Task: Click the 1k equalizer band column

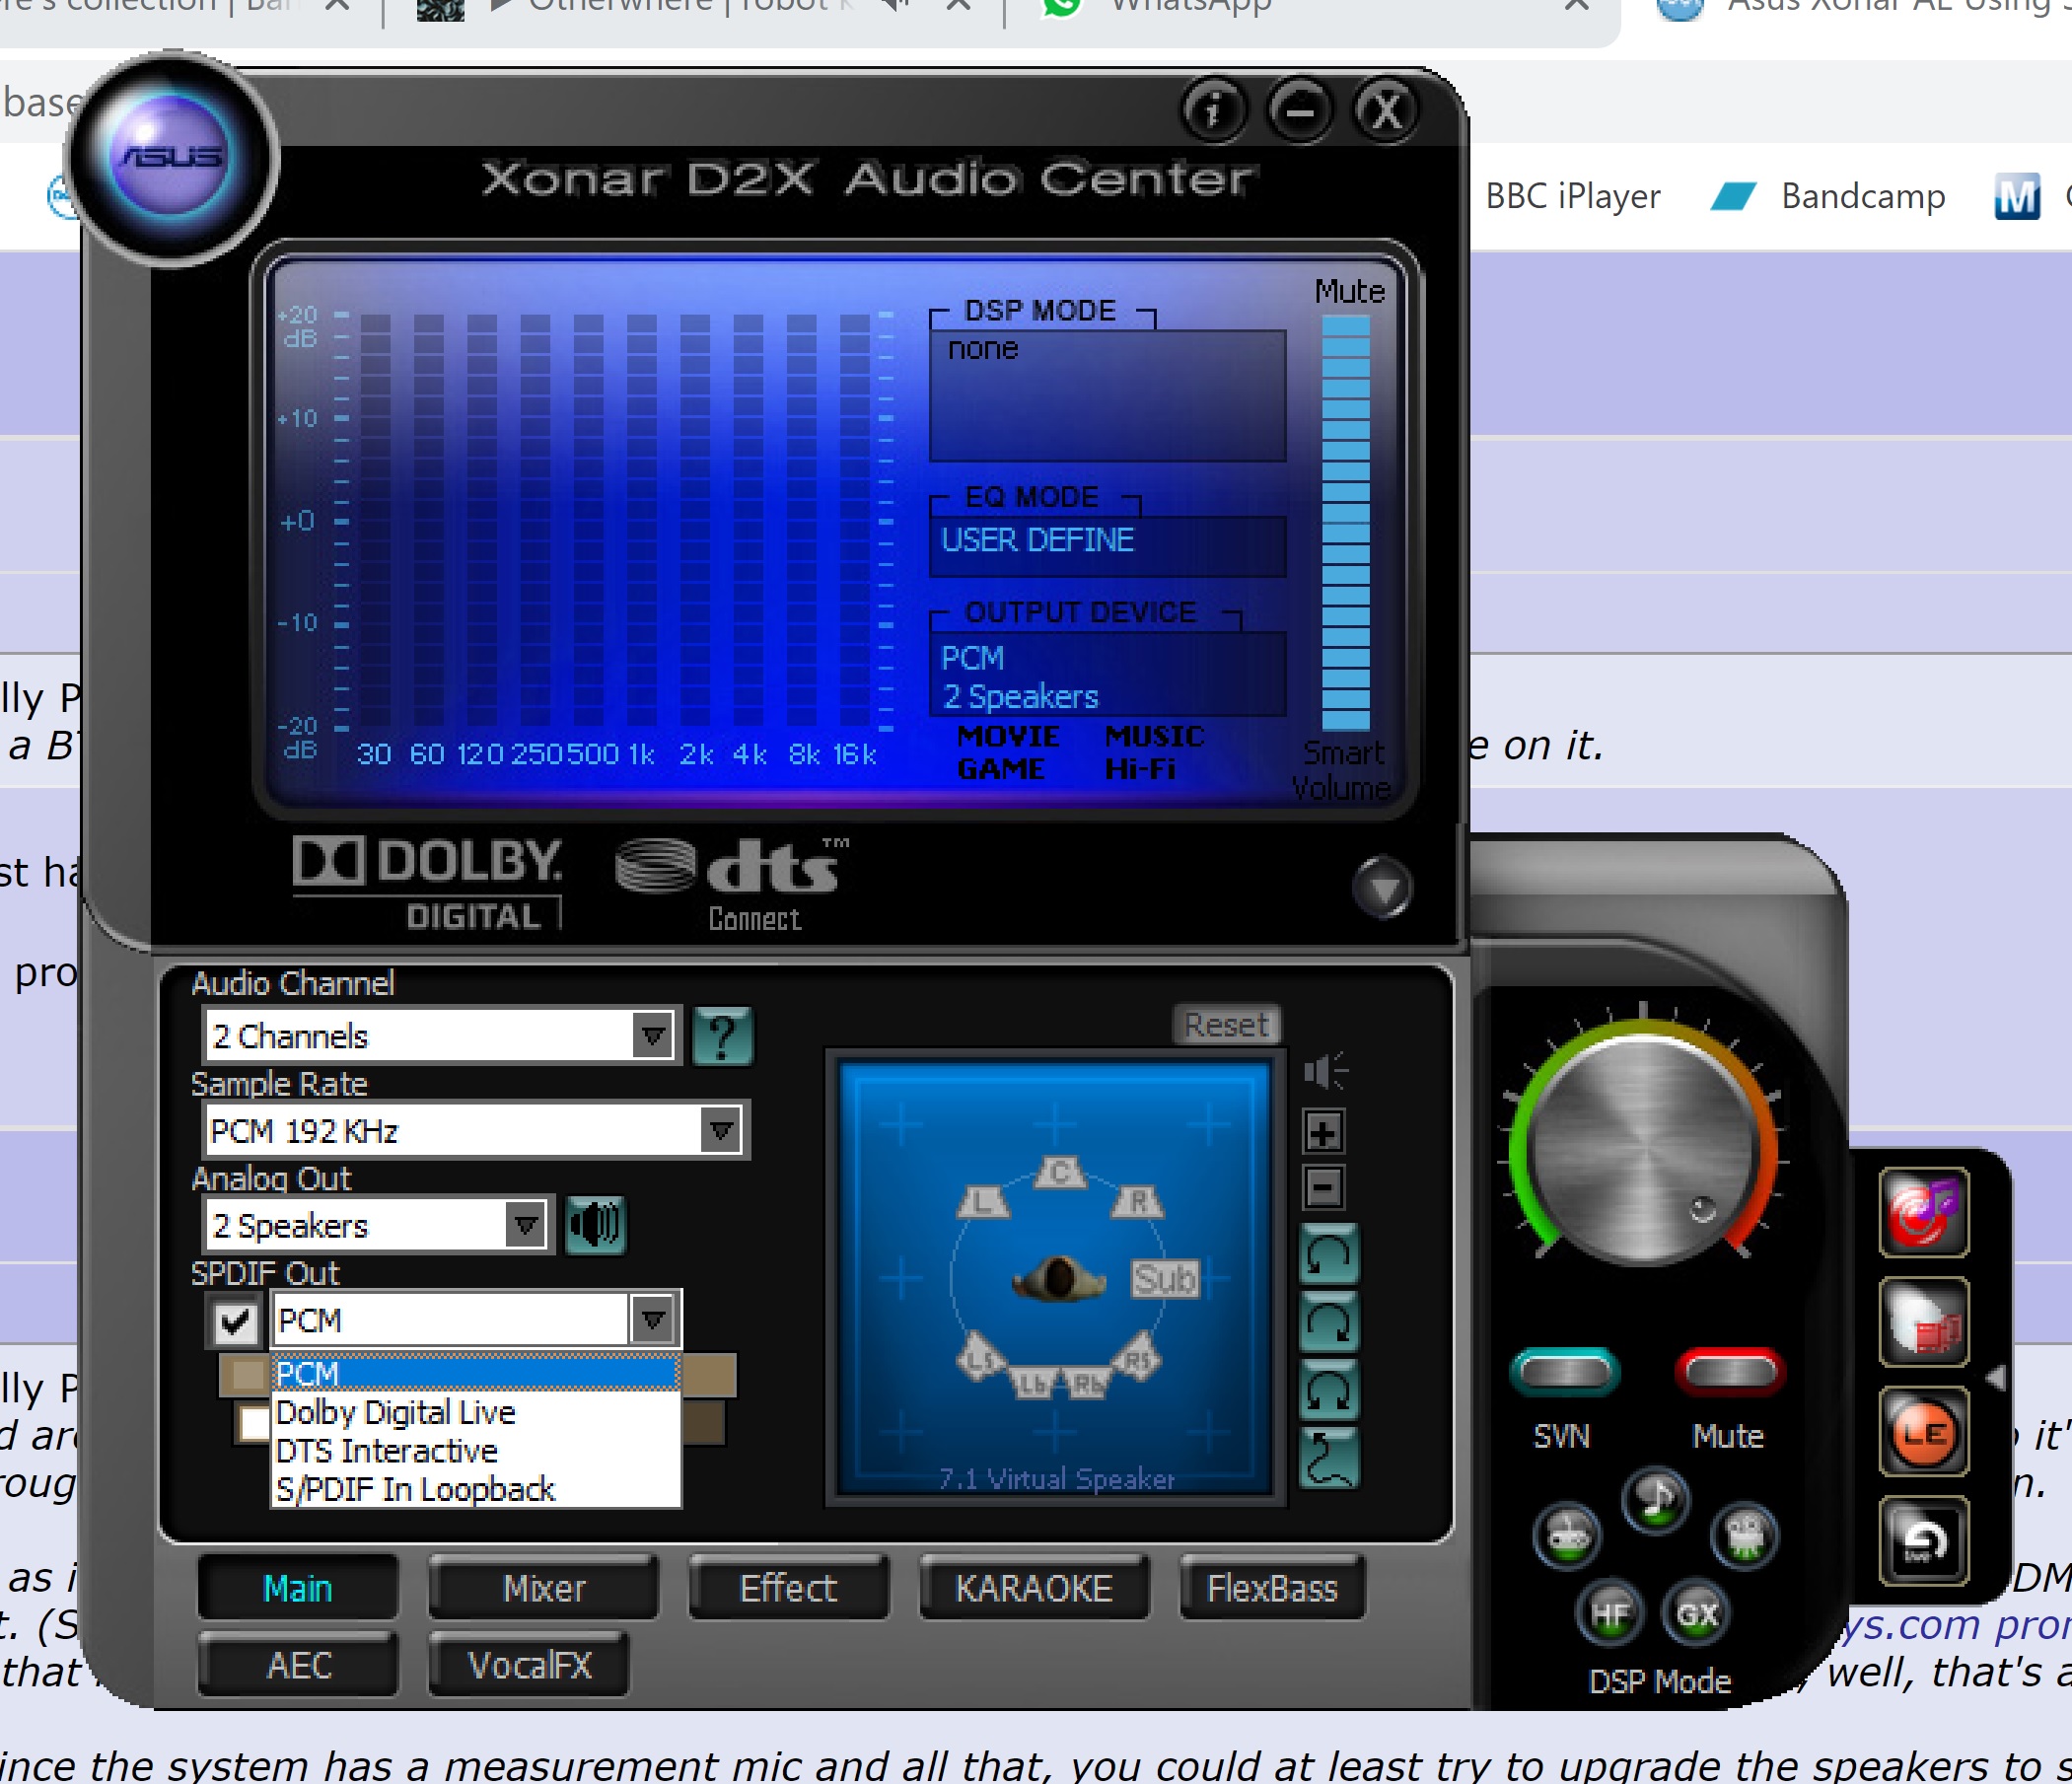Action: 642,520
